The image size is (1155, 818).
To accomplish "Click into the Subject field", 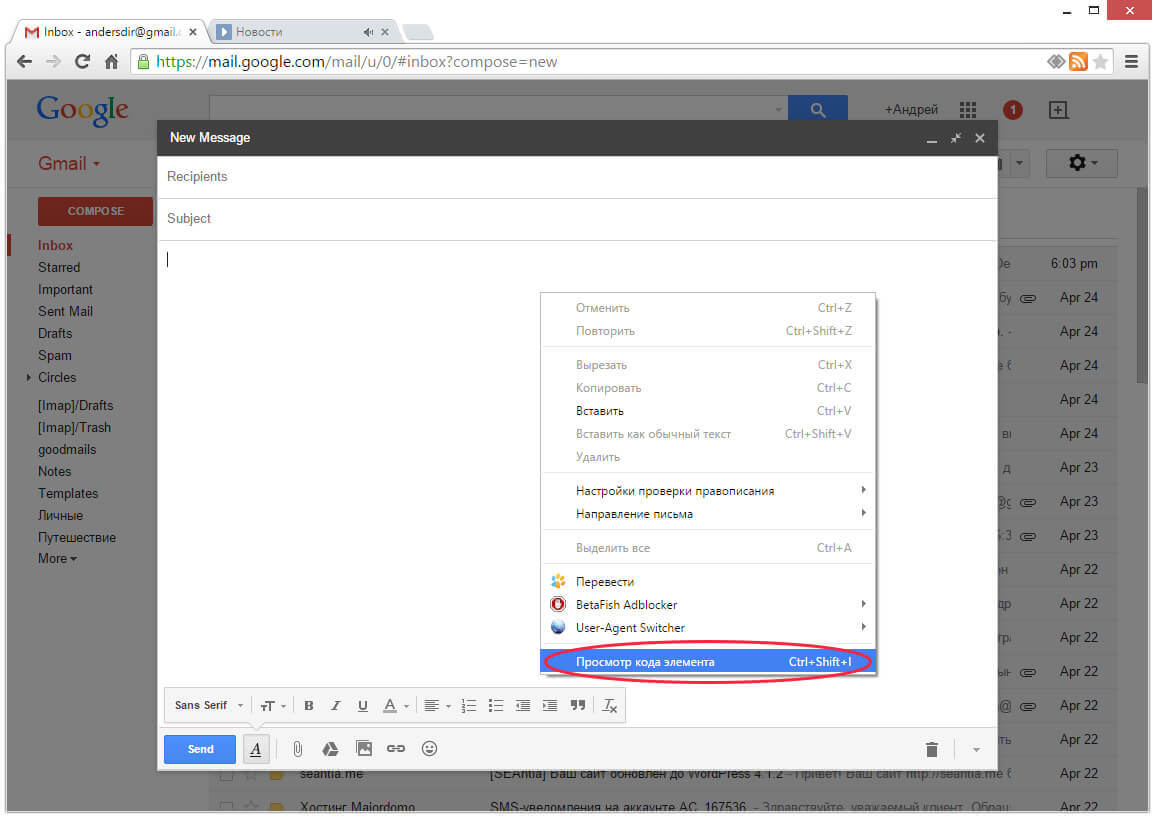I will click(x=577, y=219).
